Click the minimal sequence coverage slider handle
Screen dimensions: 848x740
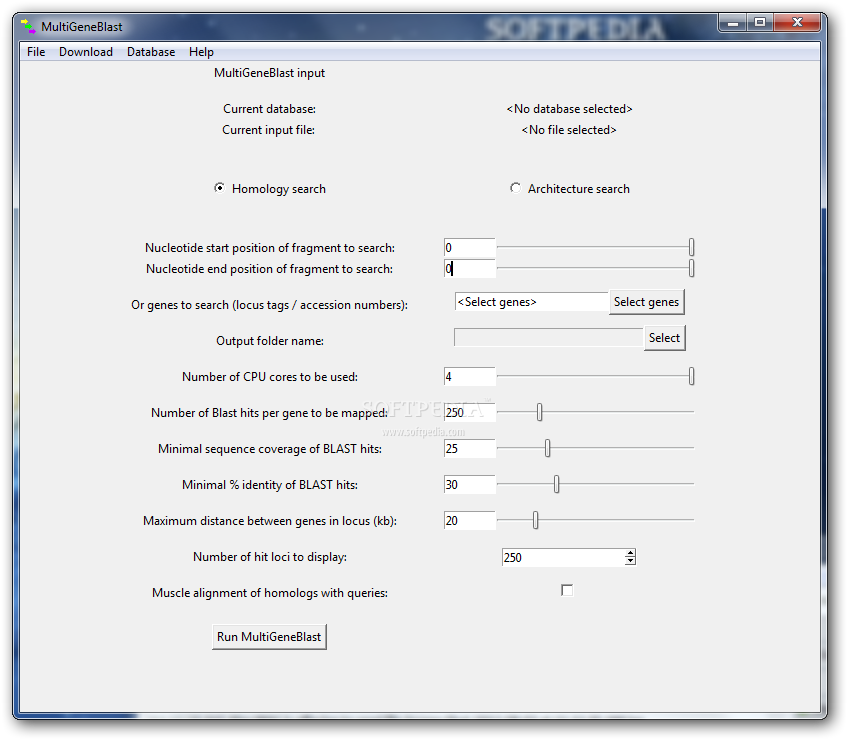547,448
